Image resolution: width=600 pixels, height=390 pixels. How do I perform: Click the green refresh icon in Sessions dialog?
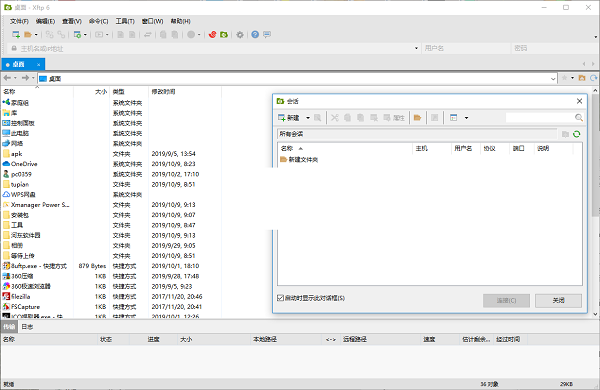577,134
